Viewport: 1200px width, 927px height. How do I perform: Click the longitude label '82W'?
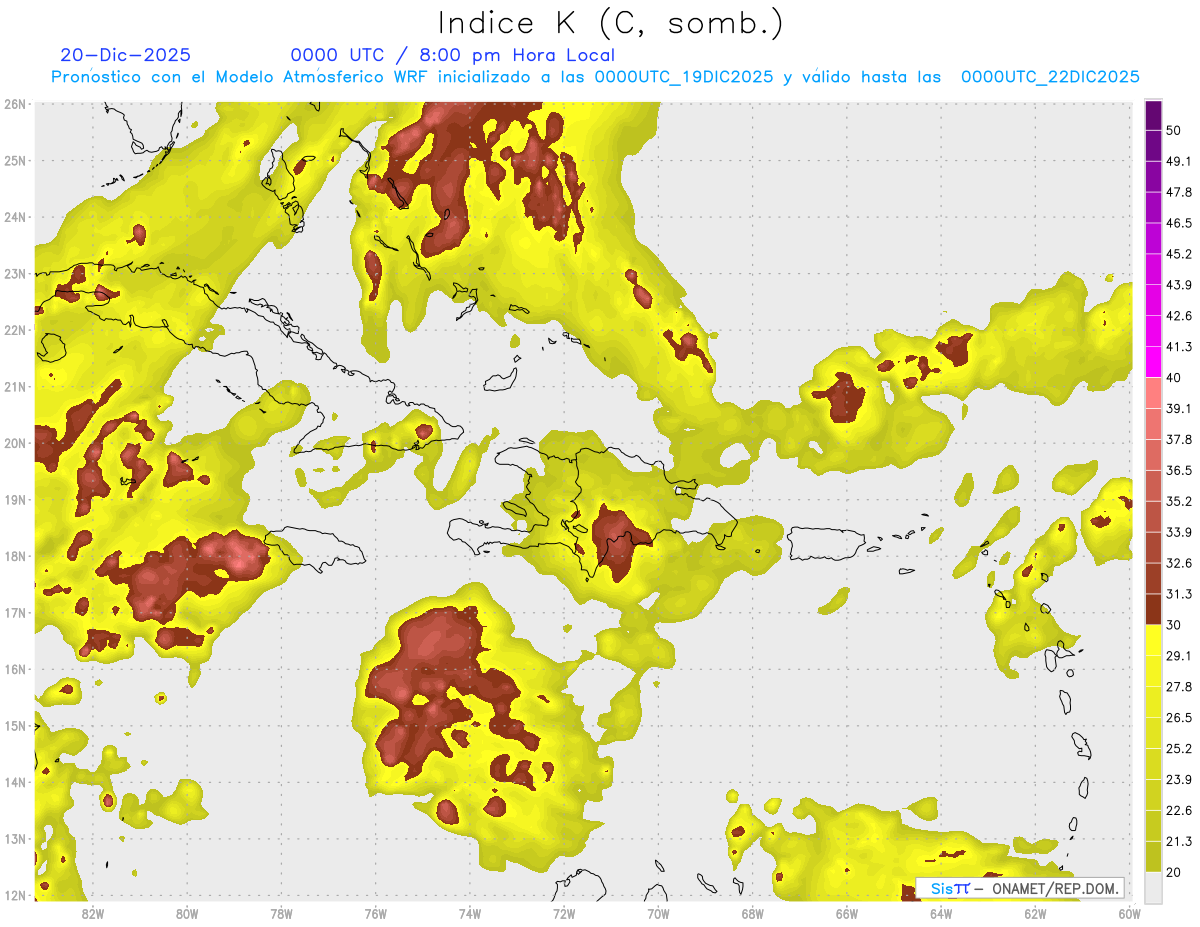tap(93, 914)
